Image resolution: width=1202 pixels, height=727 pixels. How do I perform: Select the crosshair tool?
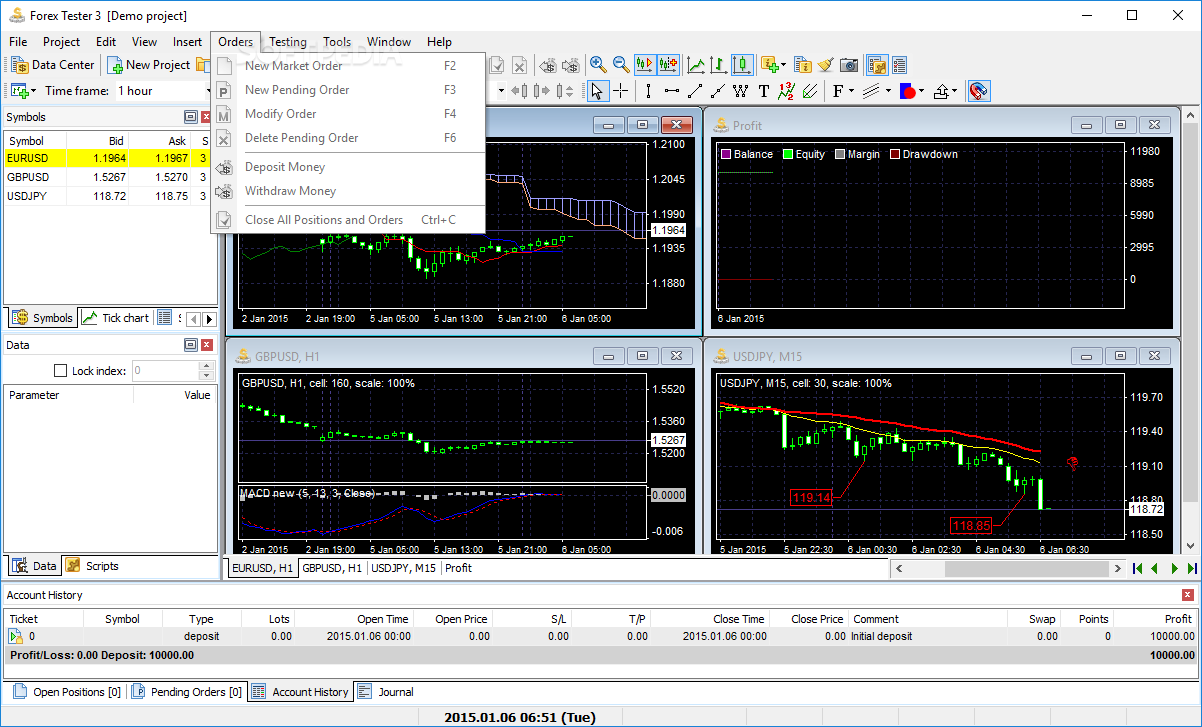coord(621,91)
